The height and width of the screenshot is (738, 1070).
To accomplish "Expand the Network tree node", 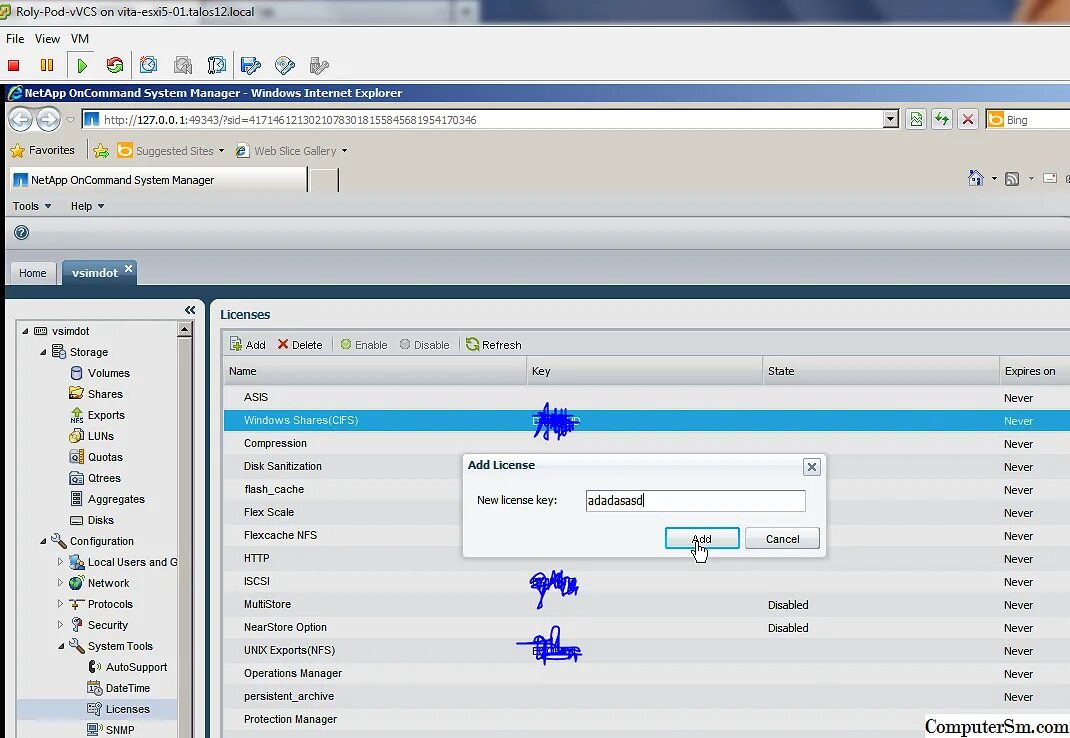I will point(60,583).
